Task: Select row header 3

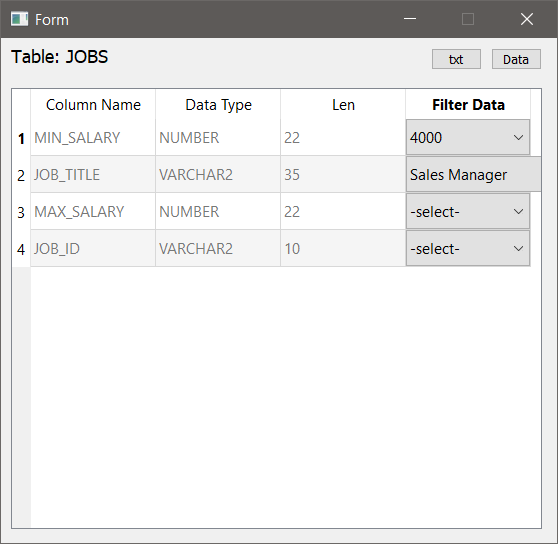Action: click(21, 212)
